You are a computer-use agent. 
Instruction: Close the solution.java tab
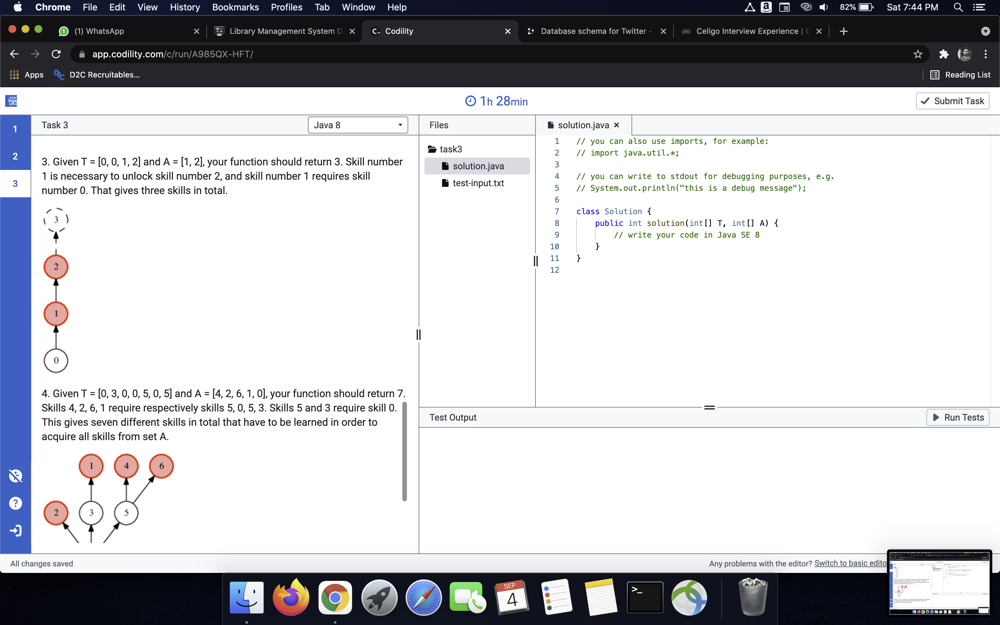617,125
